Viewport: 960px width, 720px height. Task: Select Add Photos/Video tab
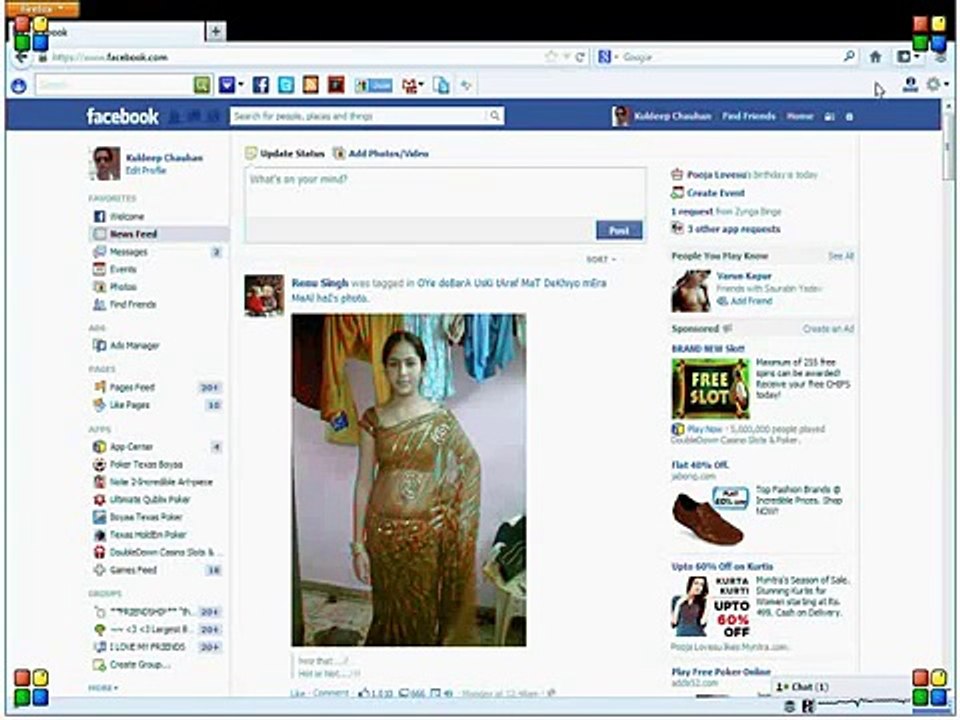[x=381, y=153]
